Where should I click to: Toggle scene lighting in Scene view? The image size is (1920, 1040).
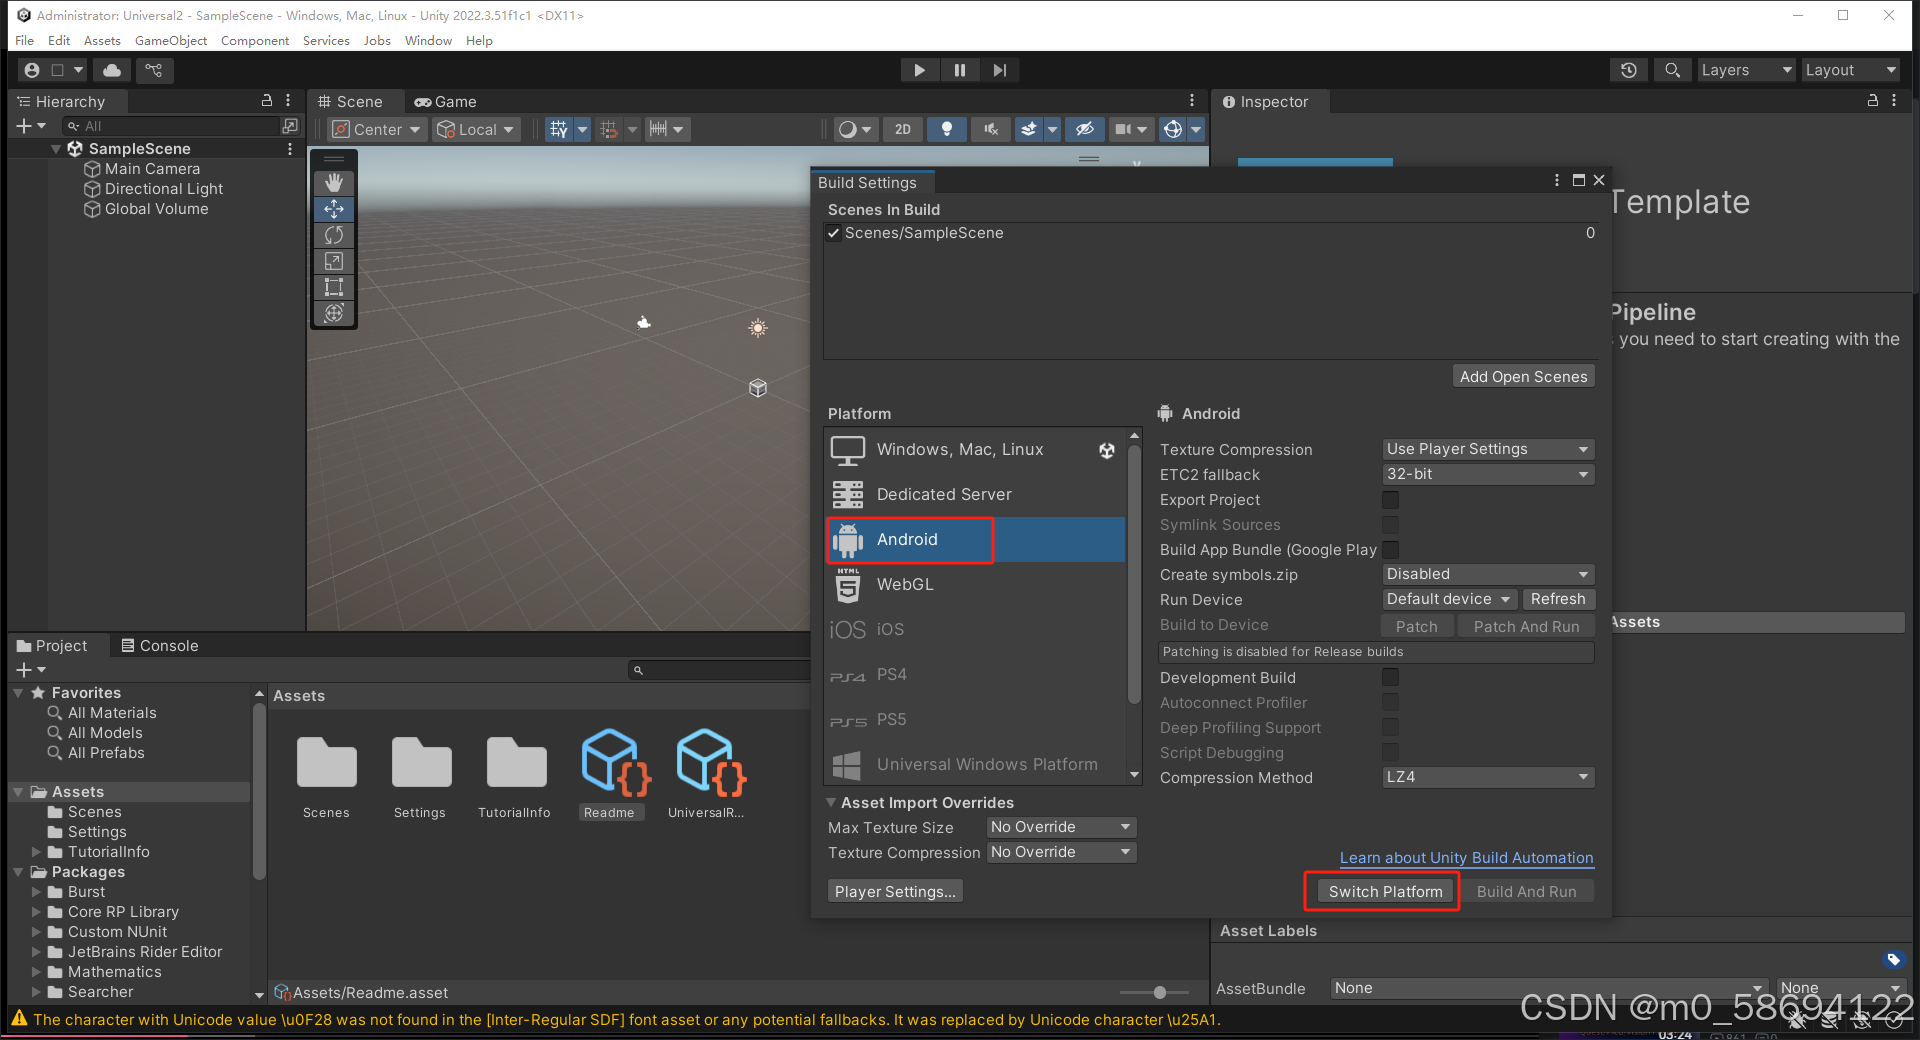(x=946, y=129)
